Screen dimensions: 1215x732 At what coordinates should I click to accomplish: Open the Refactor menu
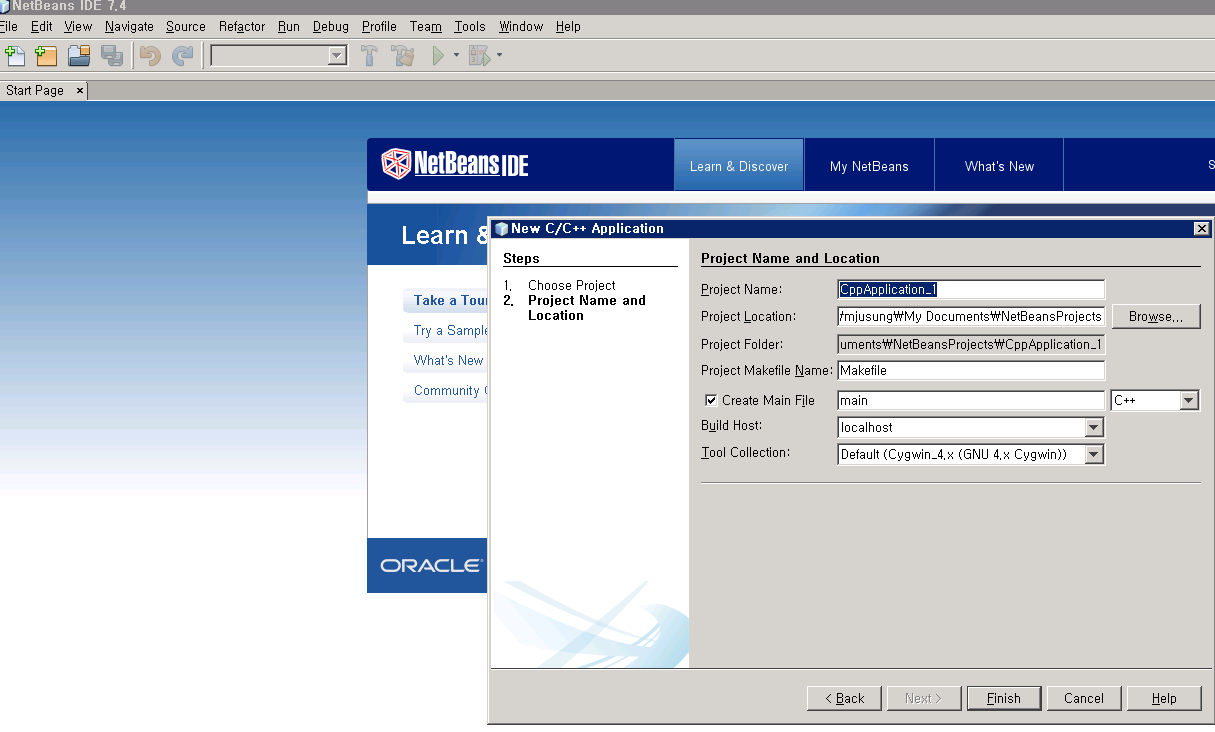(242, 26)
